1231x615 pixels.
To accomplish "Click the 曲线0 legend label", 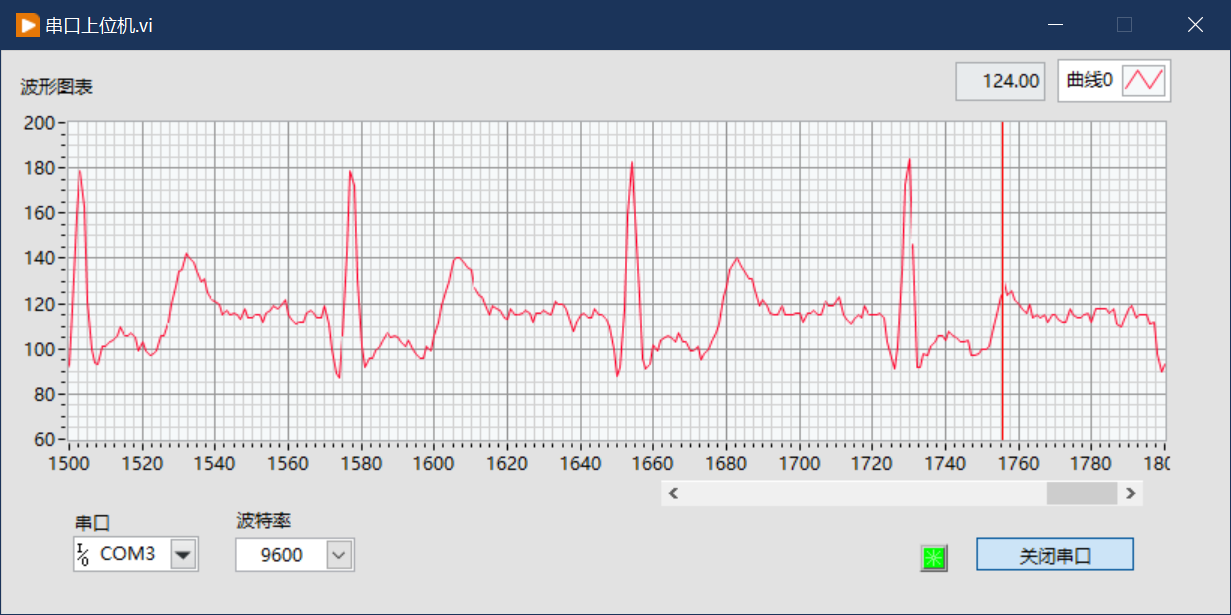I will (x=1090, y=81).
